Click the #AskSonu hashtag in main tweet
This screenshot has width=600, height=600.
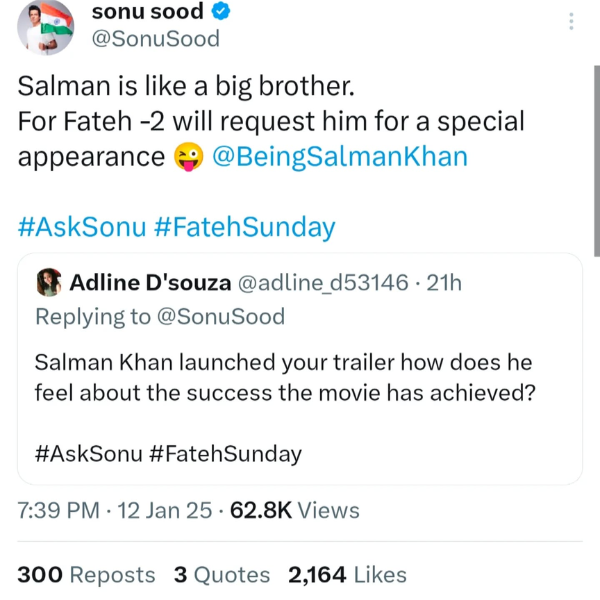(x=81, y=227)
